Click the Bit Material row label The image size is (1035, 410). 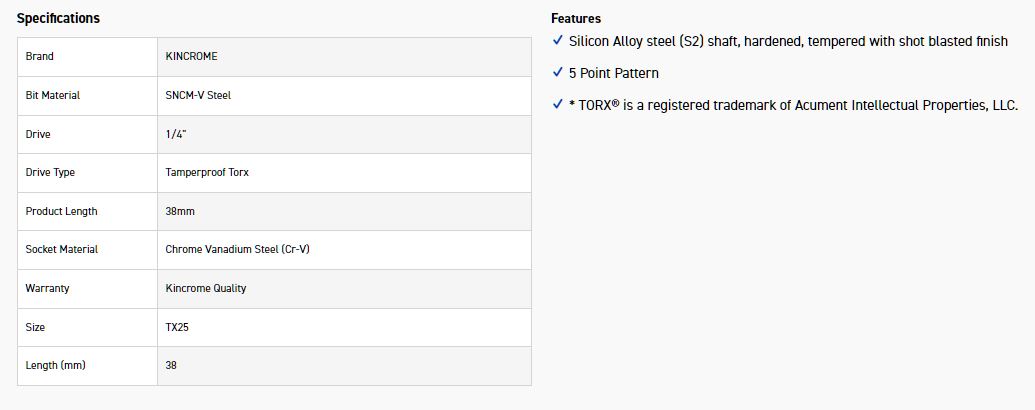[53, 95]
